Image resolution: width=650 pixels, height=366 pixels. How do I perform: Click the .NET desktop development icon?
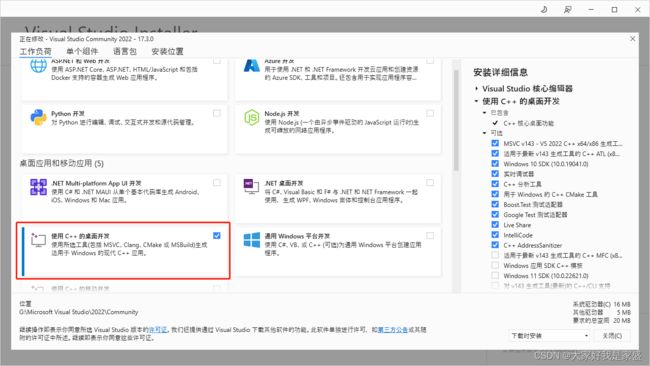tap(252, 187)
